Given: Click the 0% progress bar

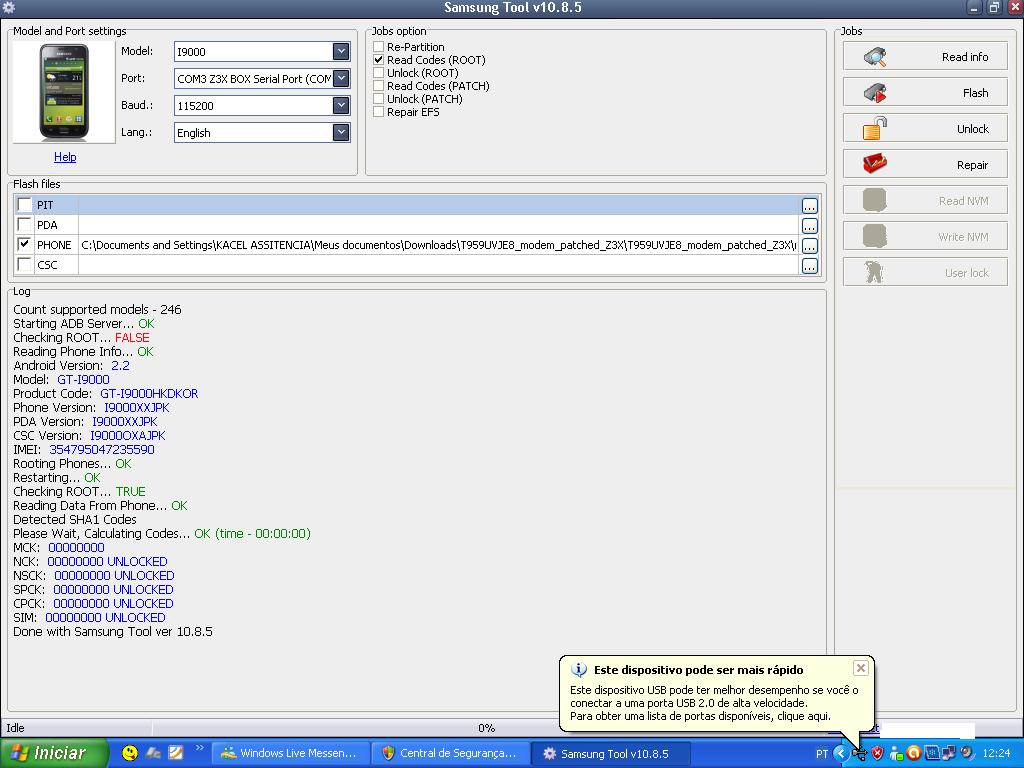Looking at the screenshot, I should [487, 728].
